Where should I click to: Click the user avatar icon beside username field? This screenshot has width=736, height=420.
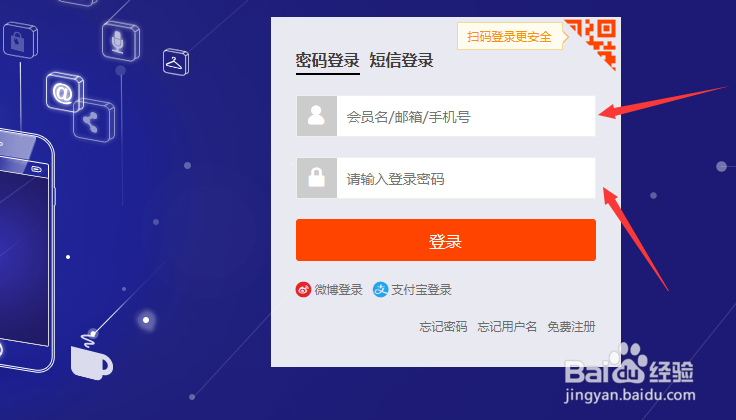pyautogui.click(x=316, y=116)
